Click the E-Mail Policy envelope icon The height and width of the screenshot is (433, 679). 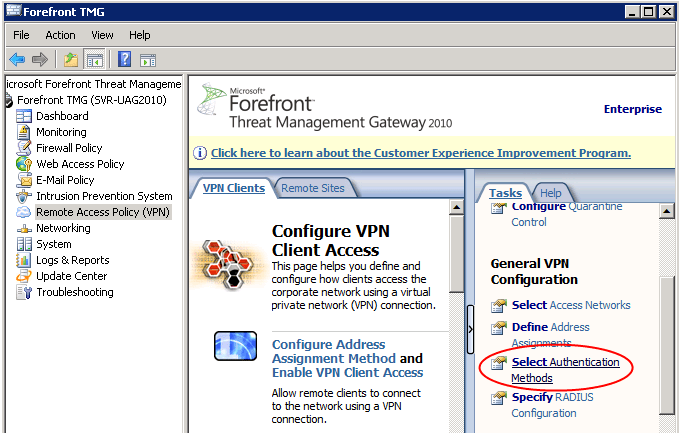24,180
